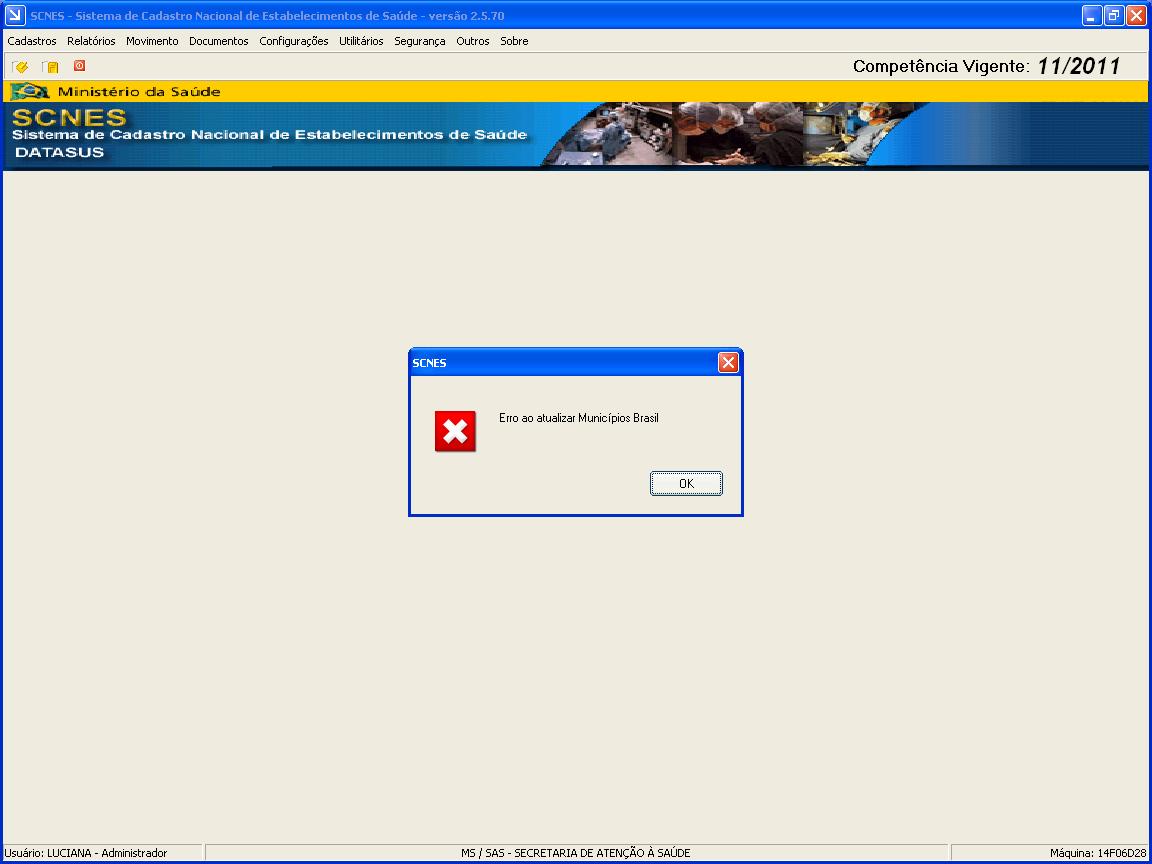Viewport: 1152px width, 864px height.
Task: Click the yellow pencil edit toolbar icon
Action: 20,67
